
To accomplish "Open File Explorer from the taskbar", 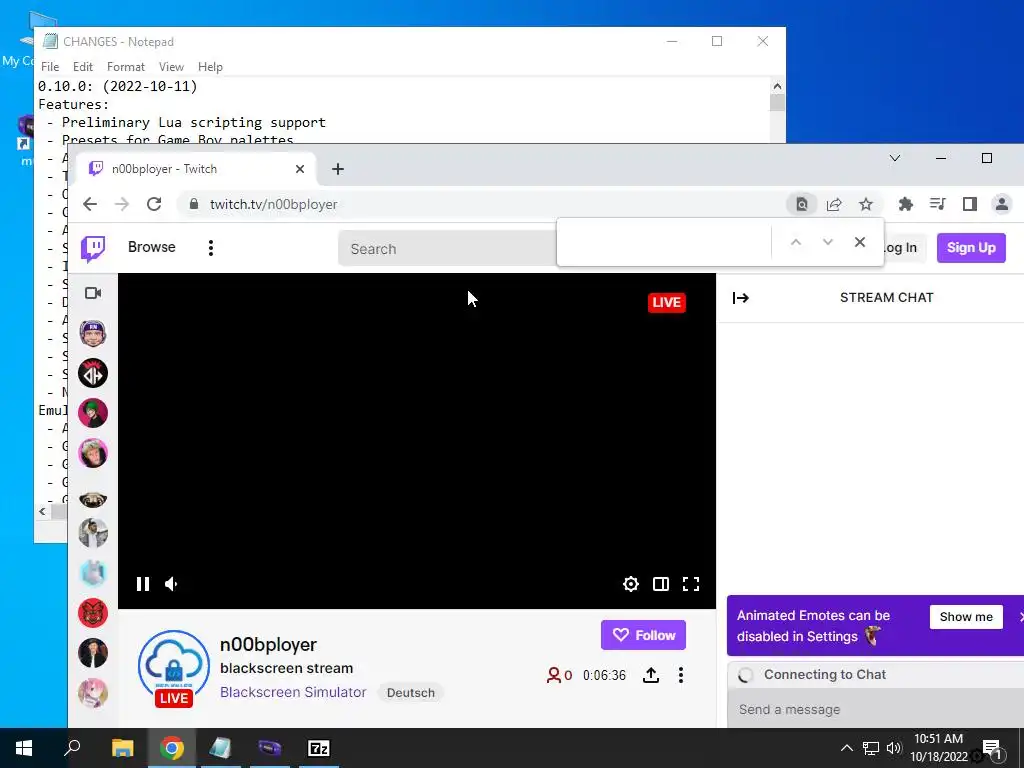I will pyautogui.click(x=122, y=748).
